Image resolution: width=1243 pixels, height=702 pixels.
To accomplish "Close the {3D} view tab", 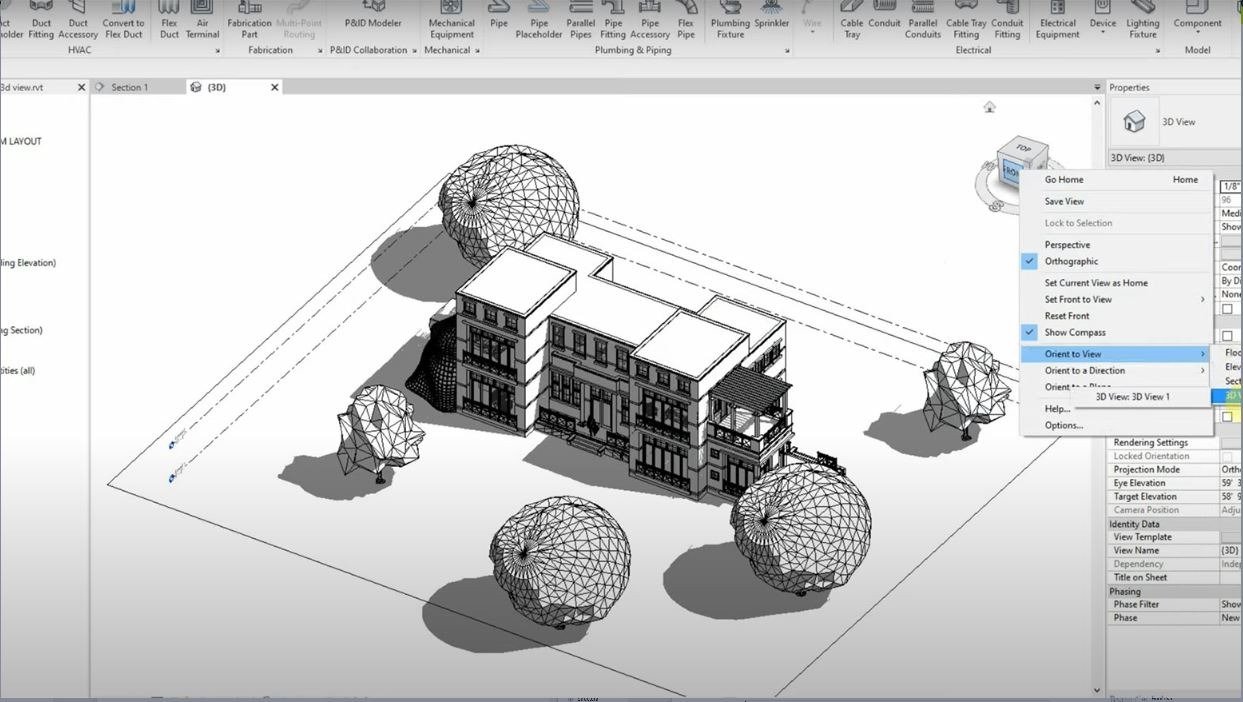I will 275,87.
